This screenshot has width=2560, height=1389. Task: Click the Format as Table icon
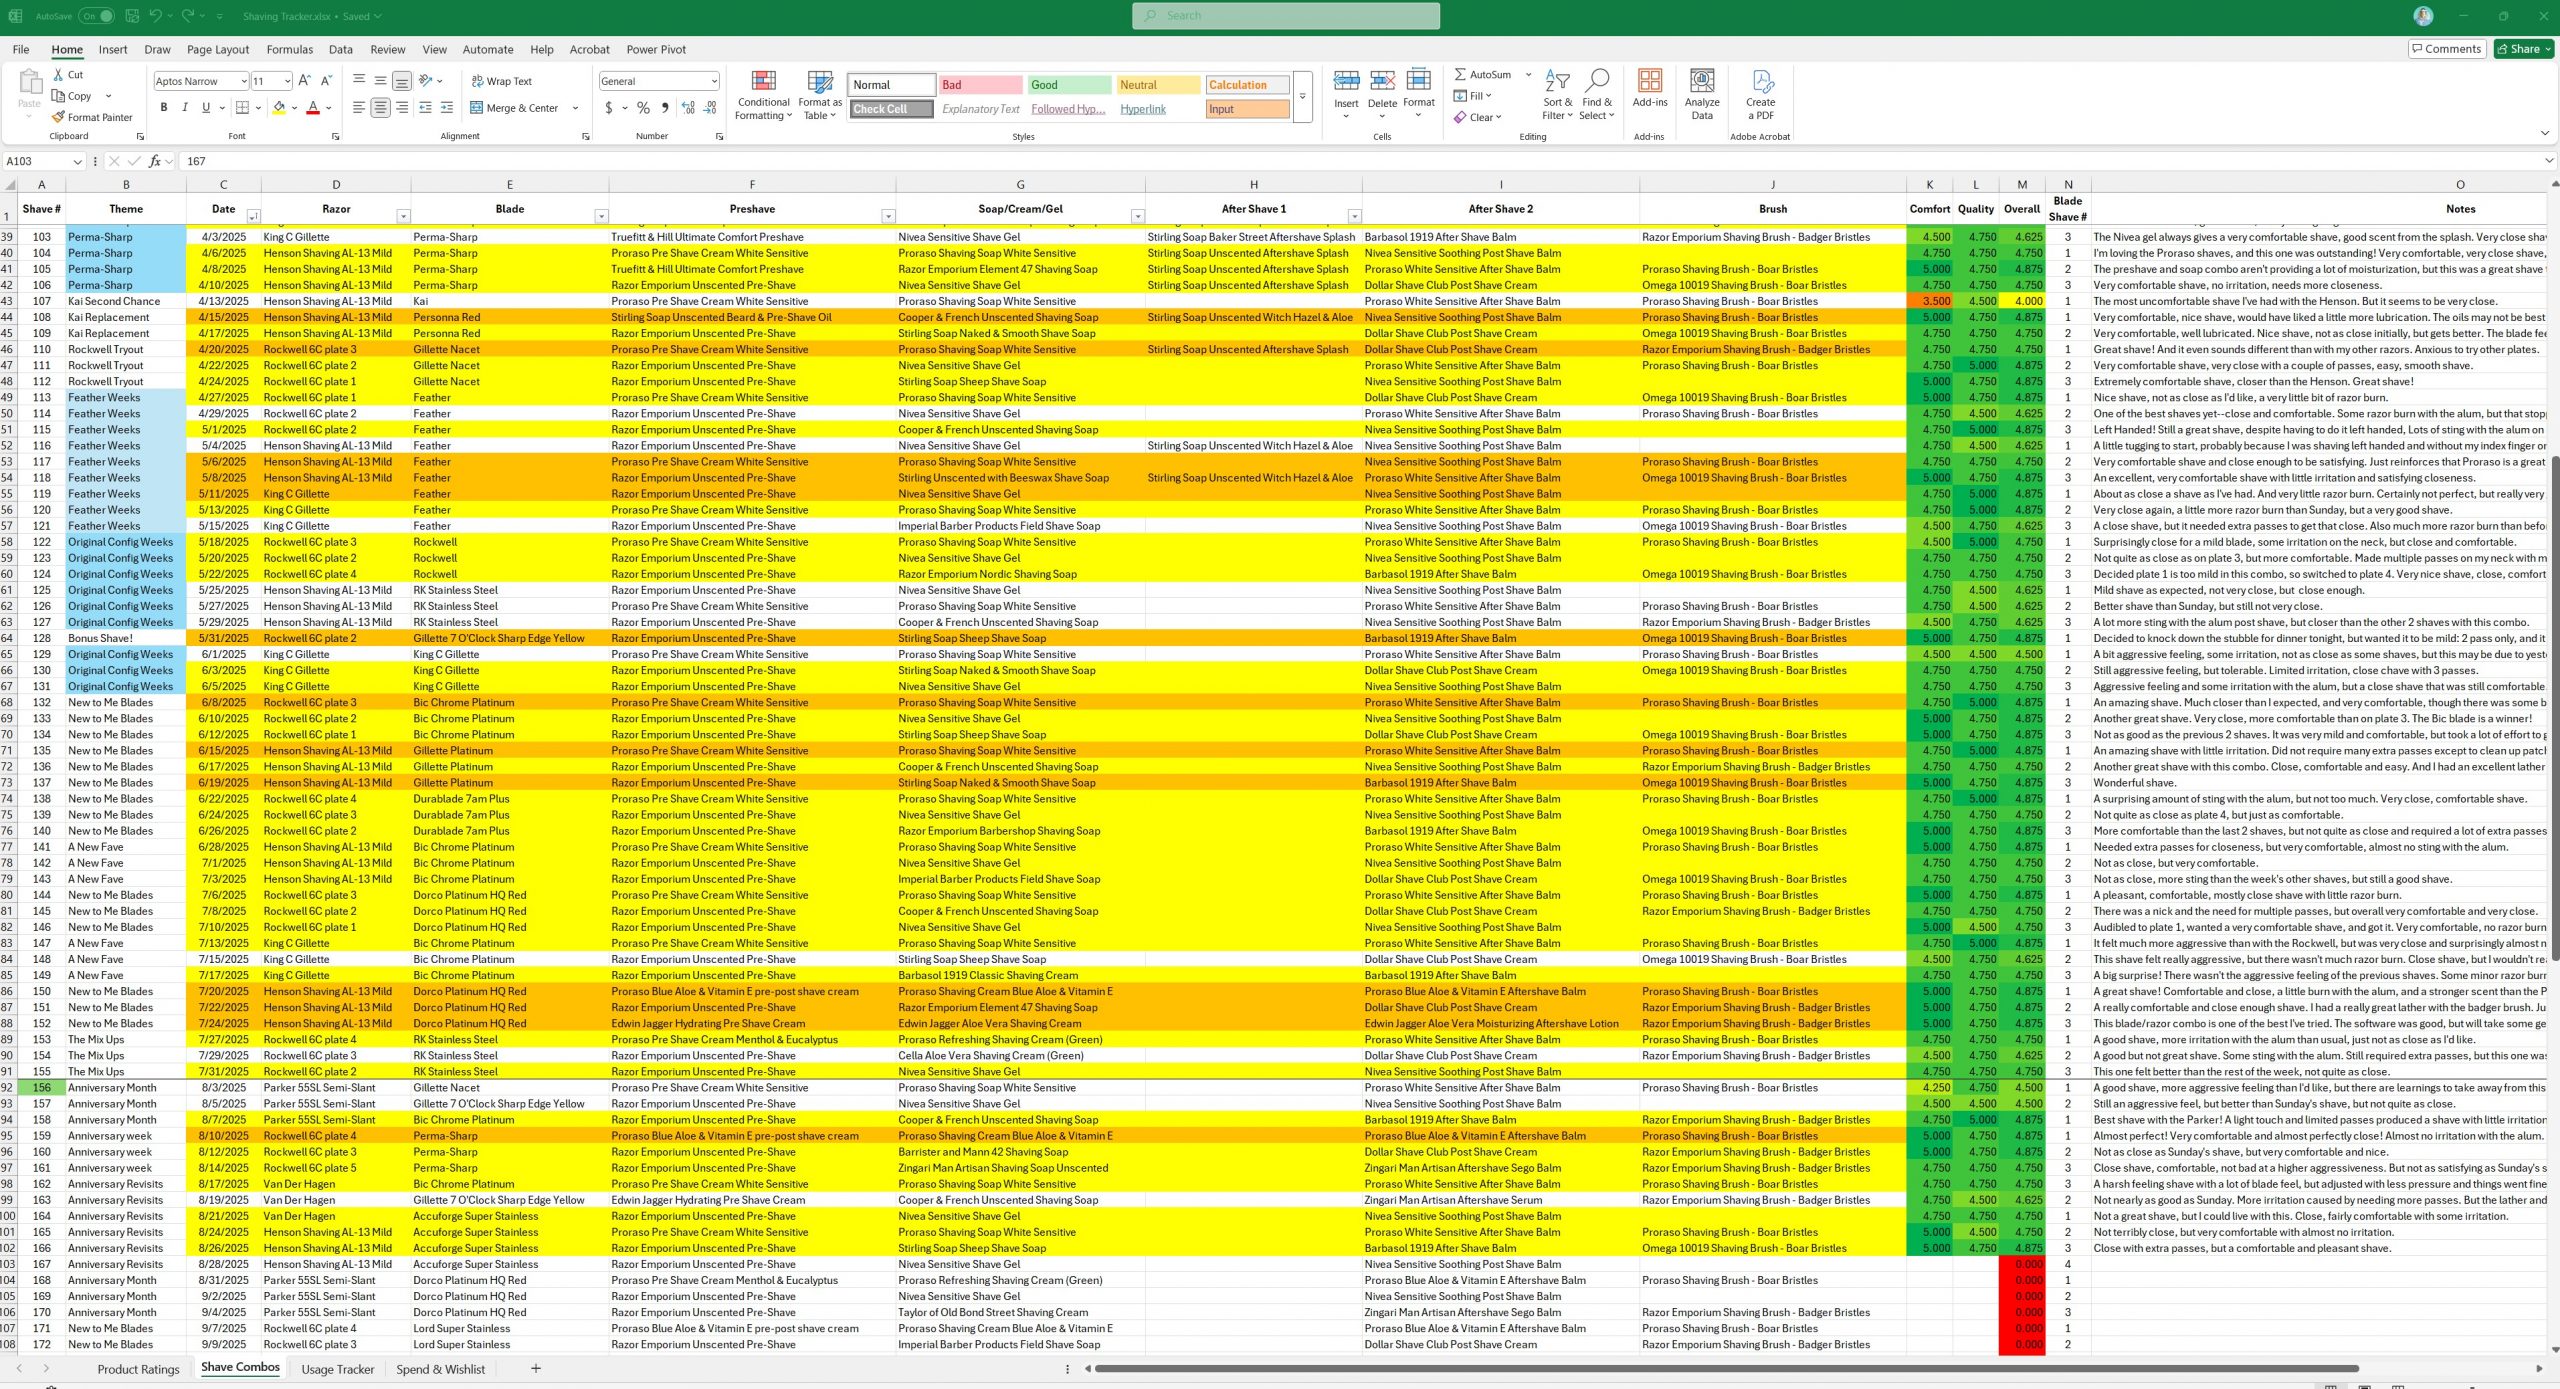[x=819, y=82]
